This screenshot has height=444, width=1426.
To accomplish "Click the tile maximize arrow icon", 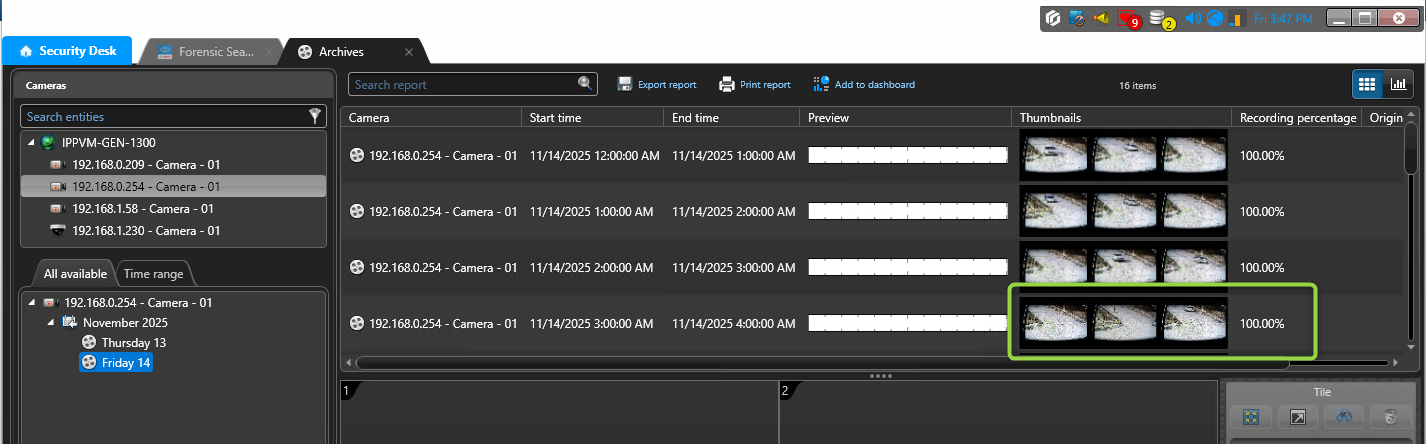I will [1298, 418].
